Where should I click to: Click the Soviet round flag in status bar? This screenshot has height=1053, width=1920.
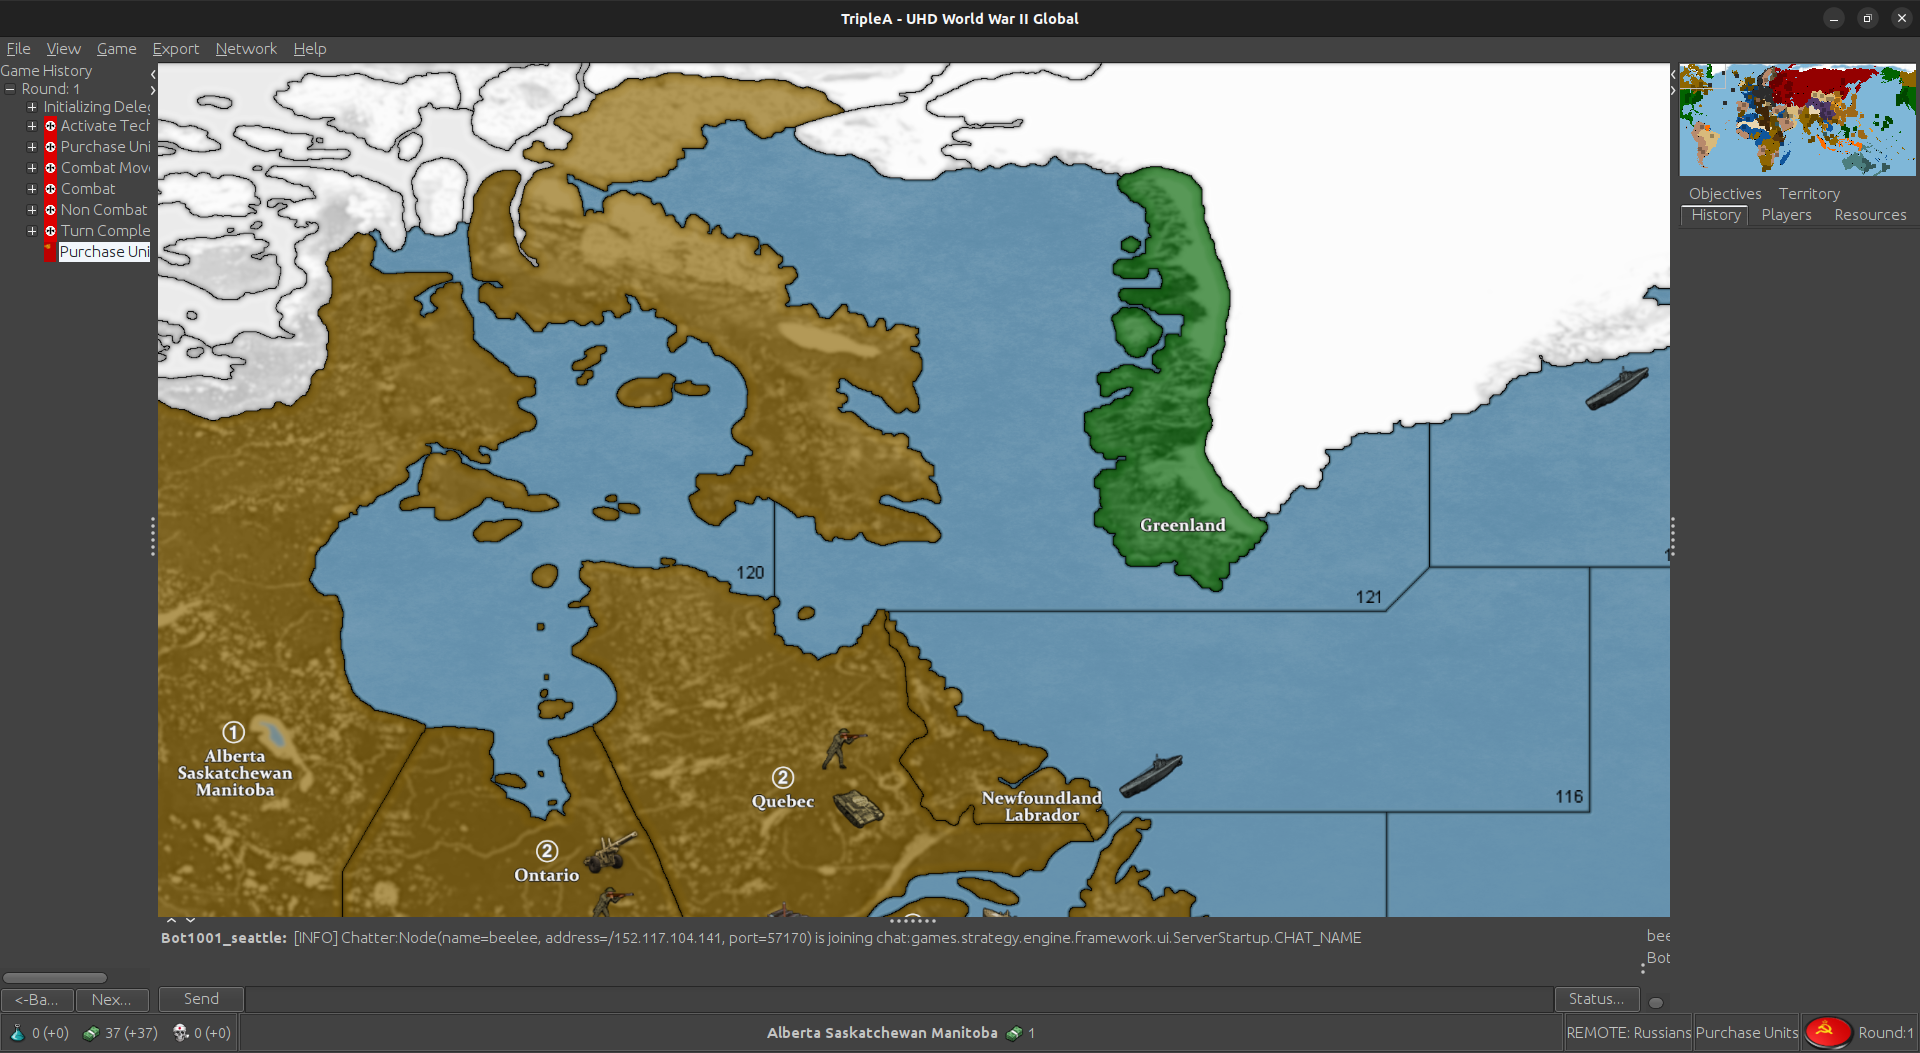[1827, 1032]
